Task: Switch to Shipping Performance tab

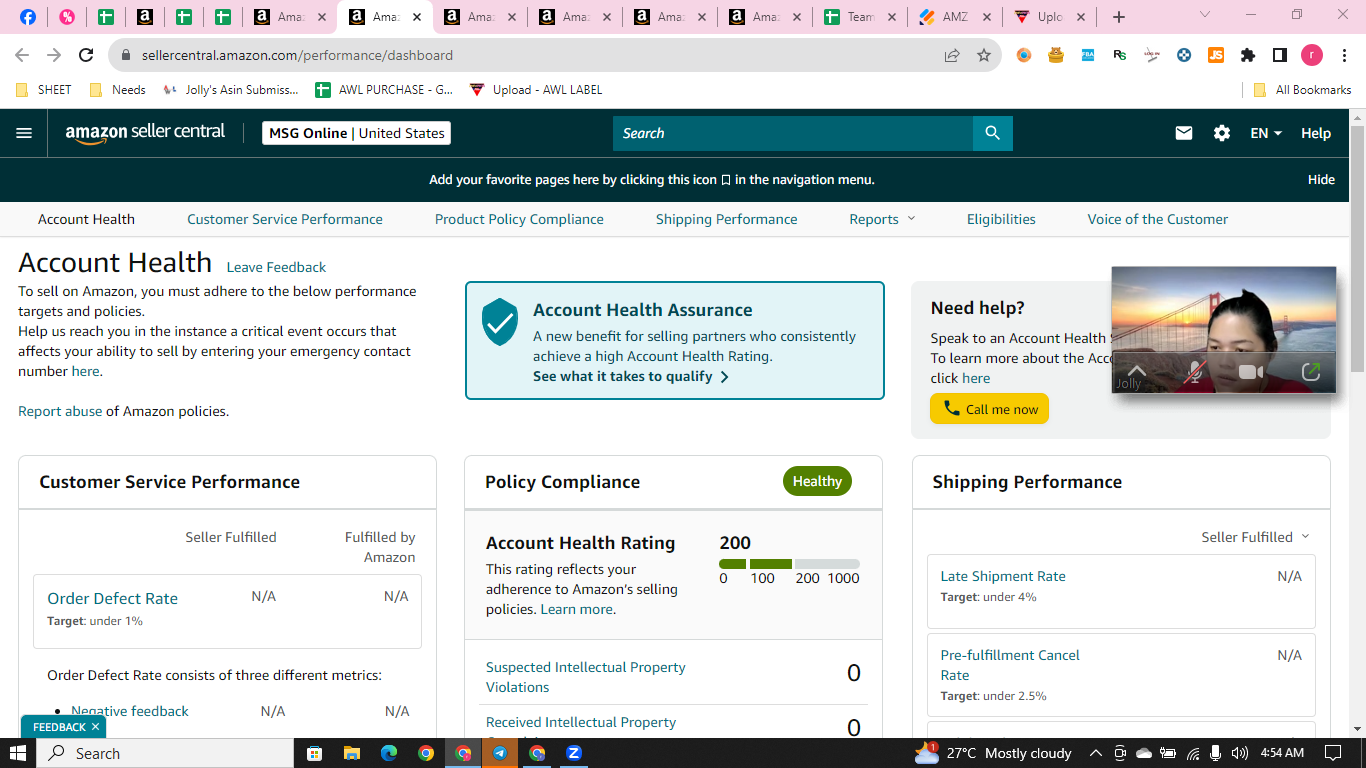Action: [727, 219]
